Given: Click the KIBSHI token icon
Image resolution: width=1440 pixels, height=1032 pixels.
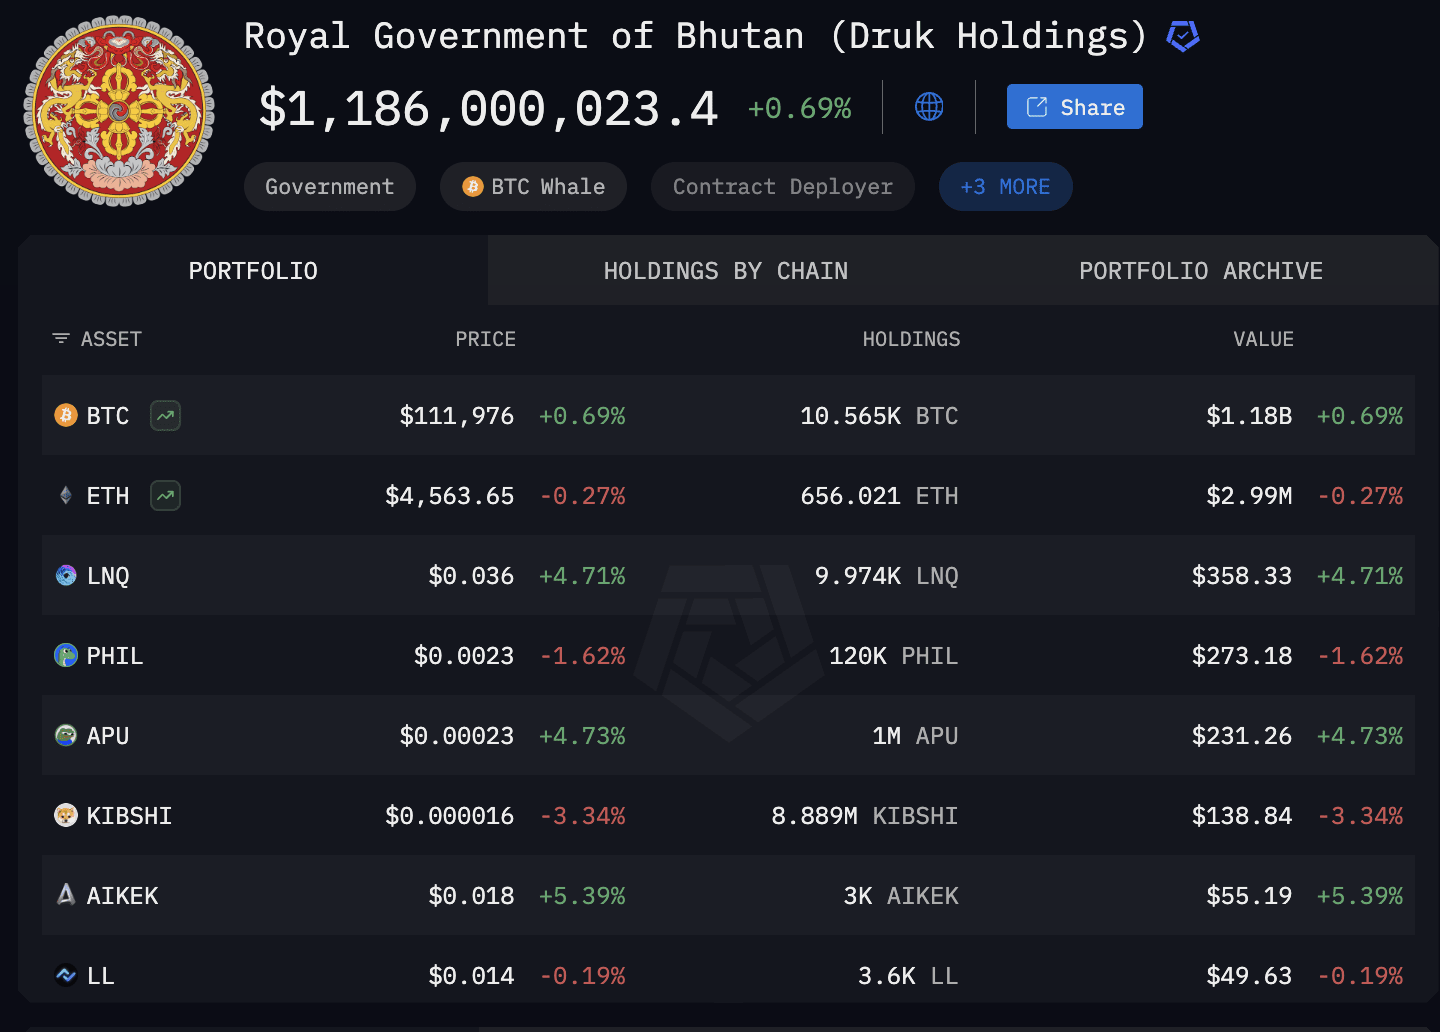Looking at the screenshot, I should click(x=66, y=815).
